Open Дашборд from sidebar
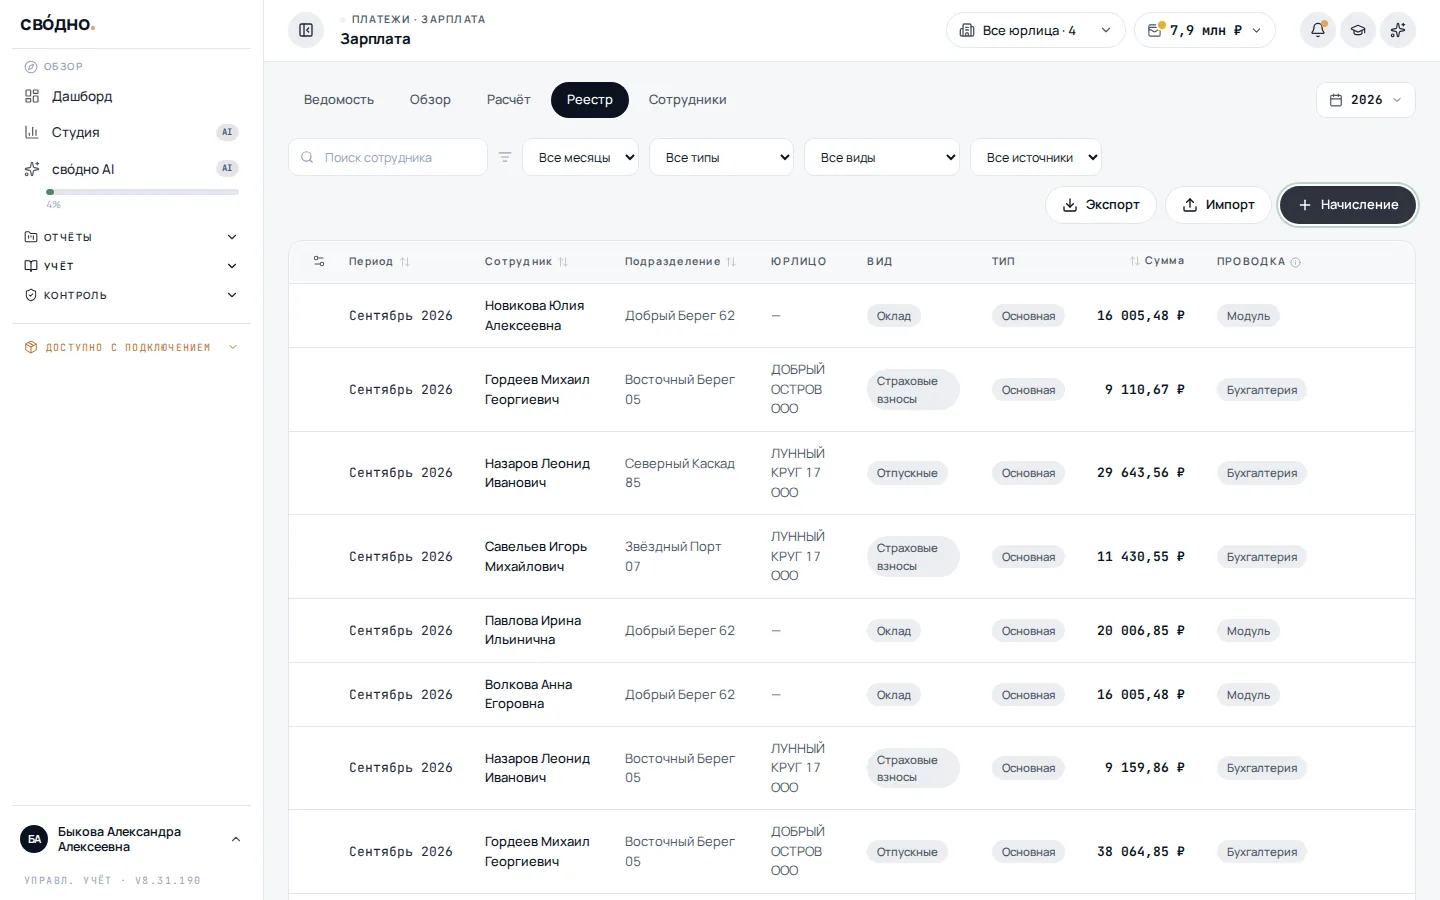 coord(131,96)
